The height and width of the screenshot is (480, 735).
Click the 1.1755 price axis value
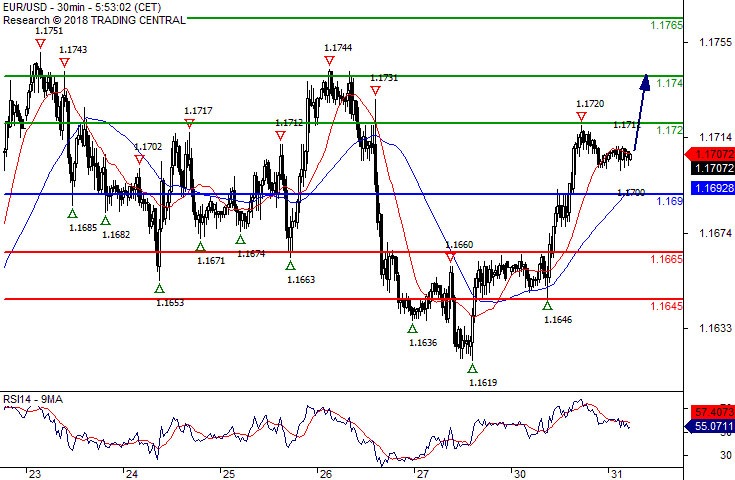pyautogui.click(x=715, y=42)
